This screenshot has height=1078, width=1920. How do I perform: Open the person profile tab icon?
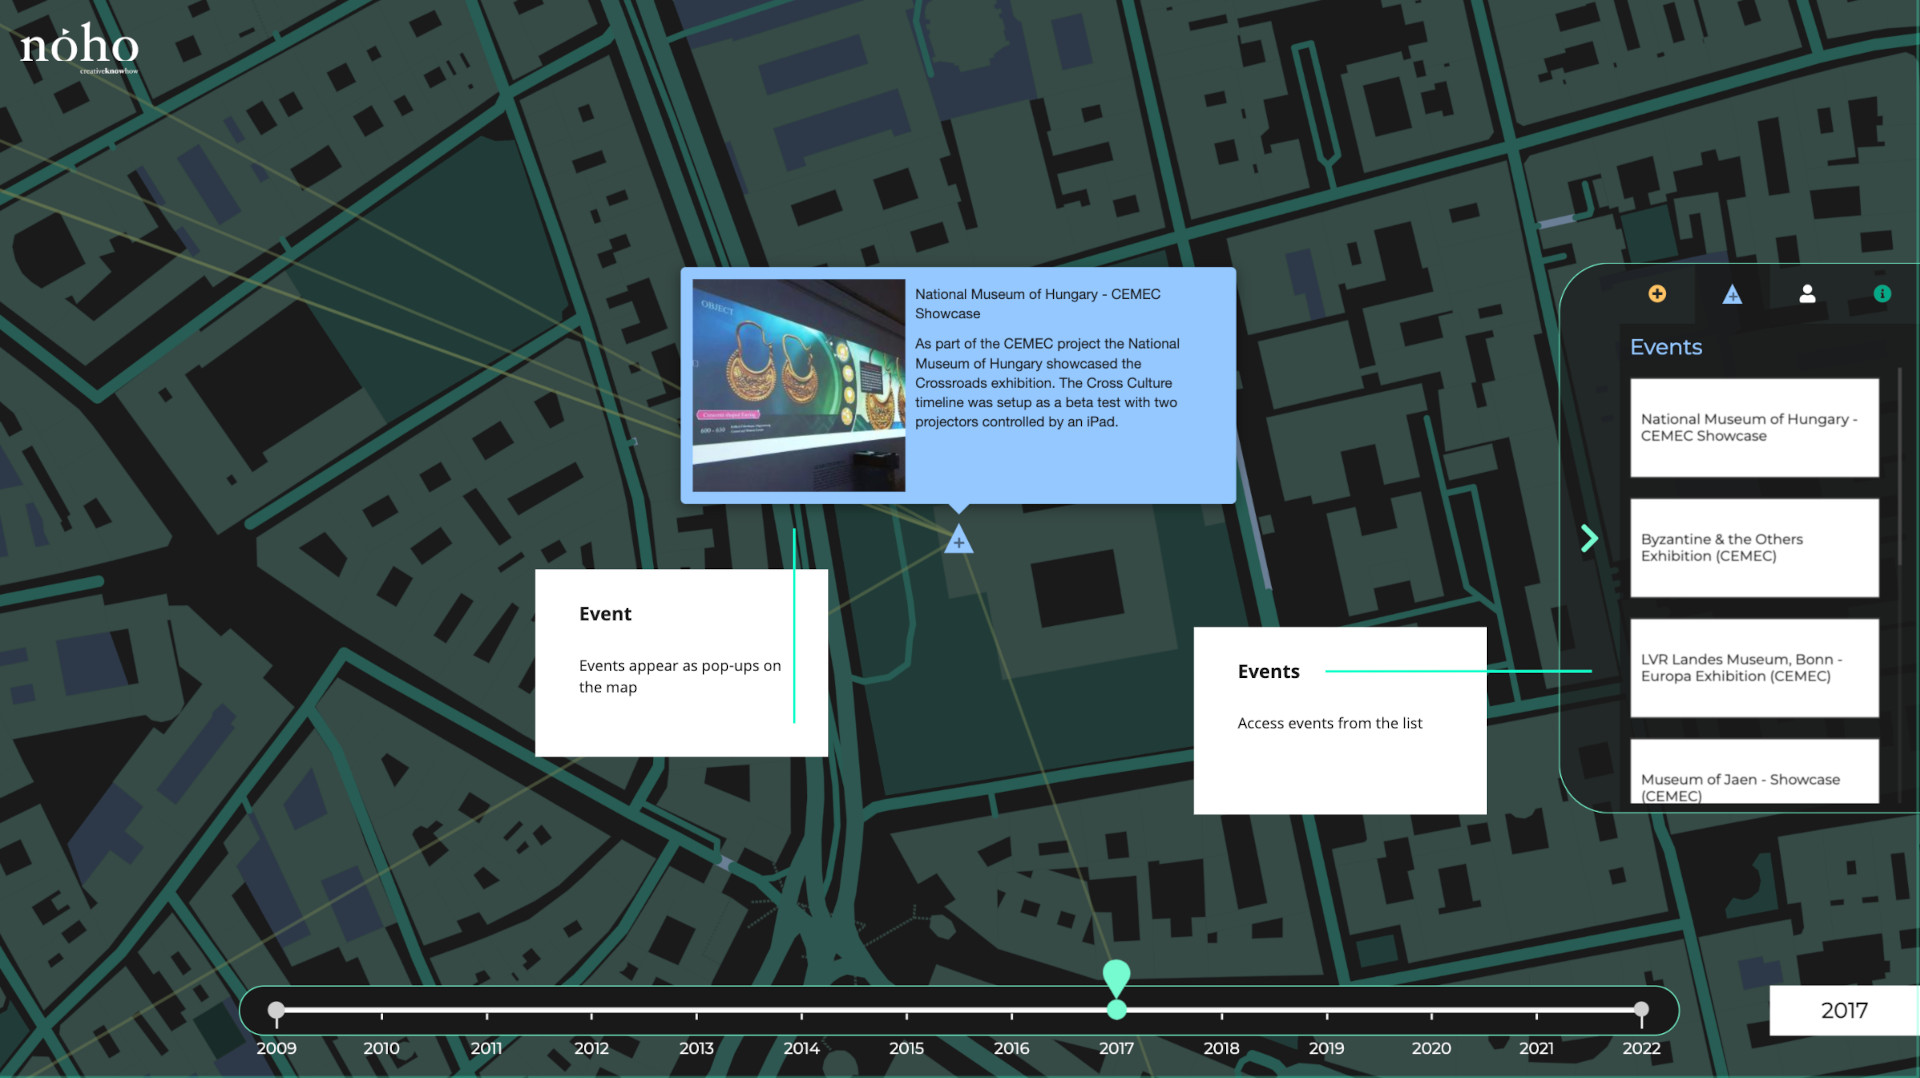tap(1807, 293)
